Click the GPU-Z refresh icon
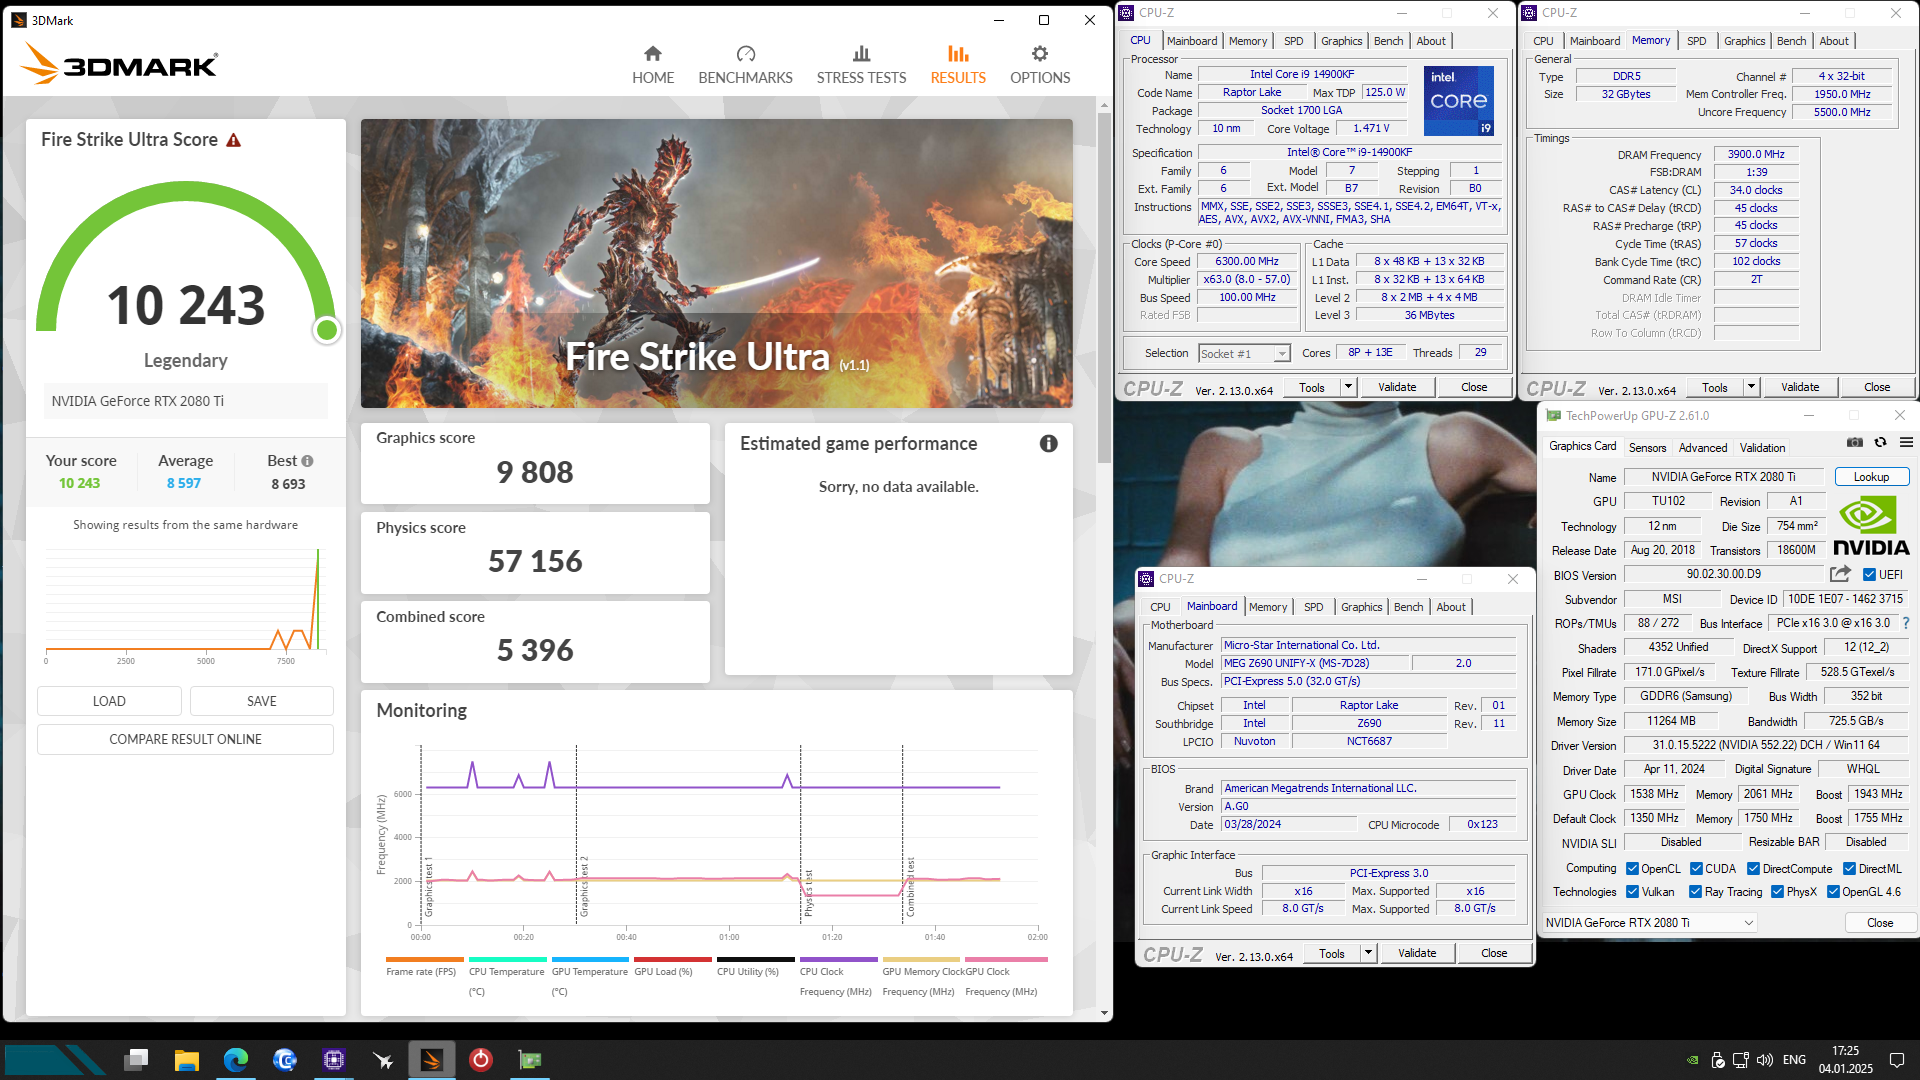Viewport: 1920px width, 1080px height. pyautogui.click(x=1880, y=442)
